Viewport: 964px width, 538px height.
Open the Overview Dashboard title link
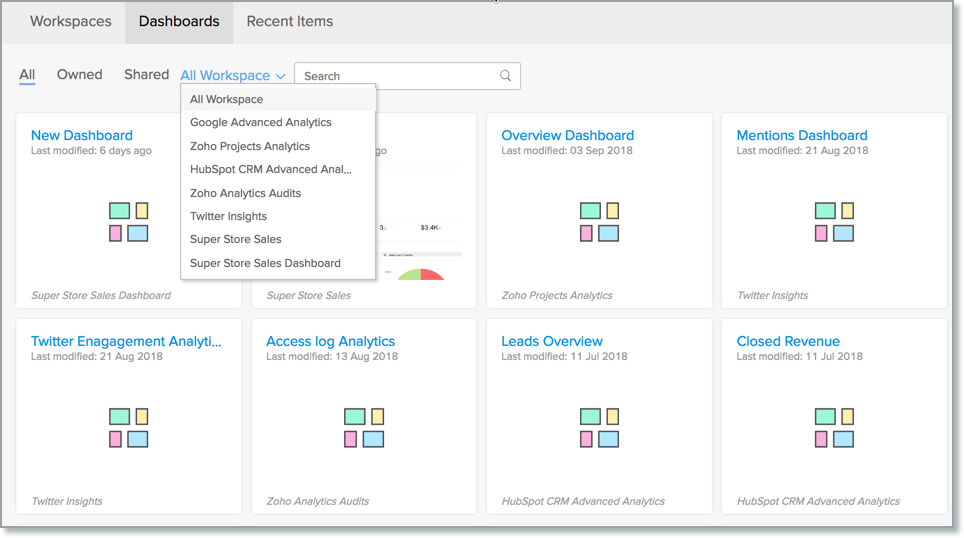pyautogui.click(x=568, y=135)
